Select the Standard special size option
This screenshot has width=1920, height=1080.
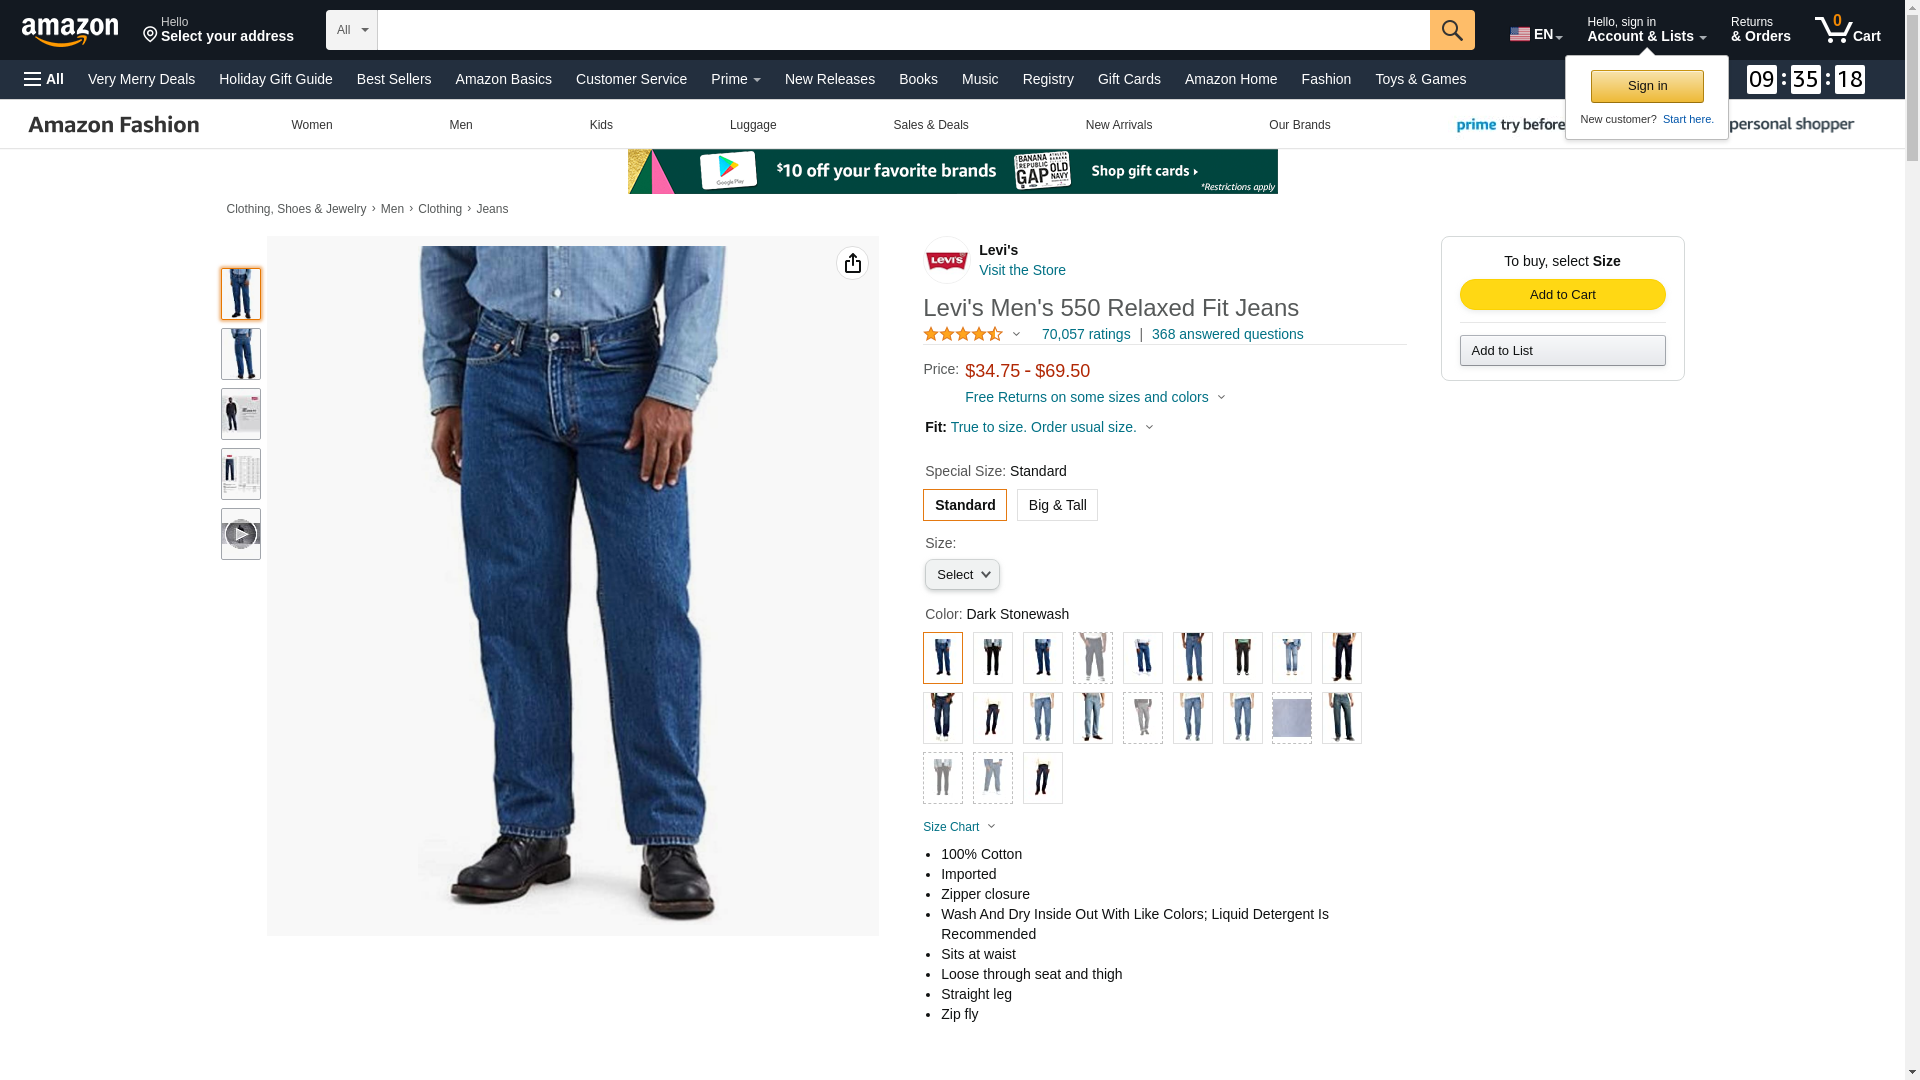point(965,505)
